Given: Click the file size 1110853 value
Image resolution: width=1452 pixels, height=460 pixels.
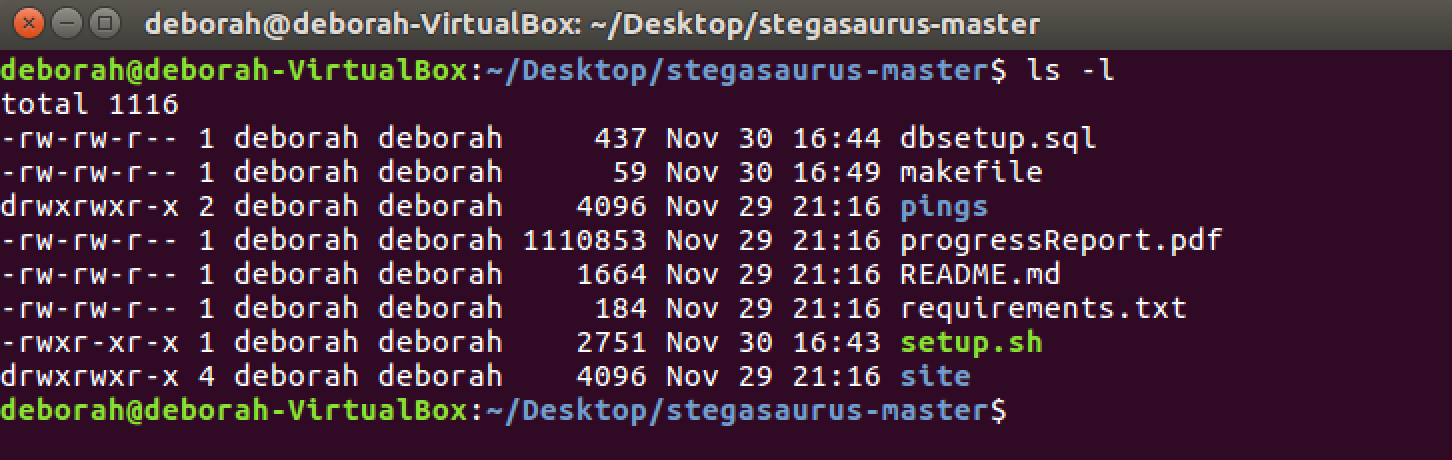Looking at the screenshot, I should coord(585,240).
